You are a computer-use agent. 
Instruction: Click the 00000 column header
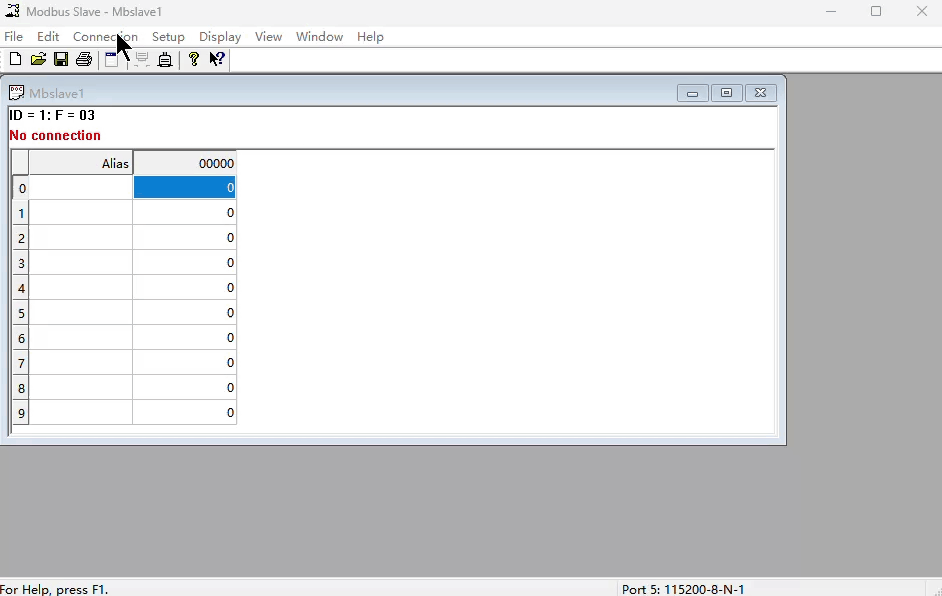[184, 163]
